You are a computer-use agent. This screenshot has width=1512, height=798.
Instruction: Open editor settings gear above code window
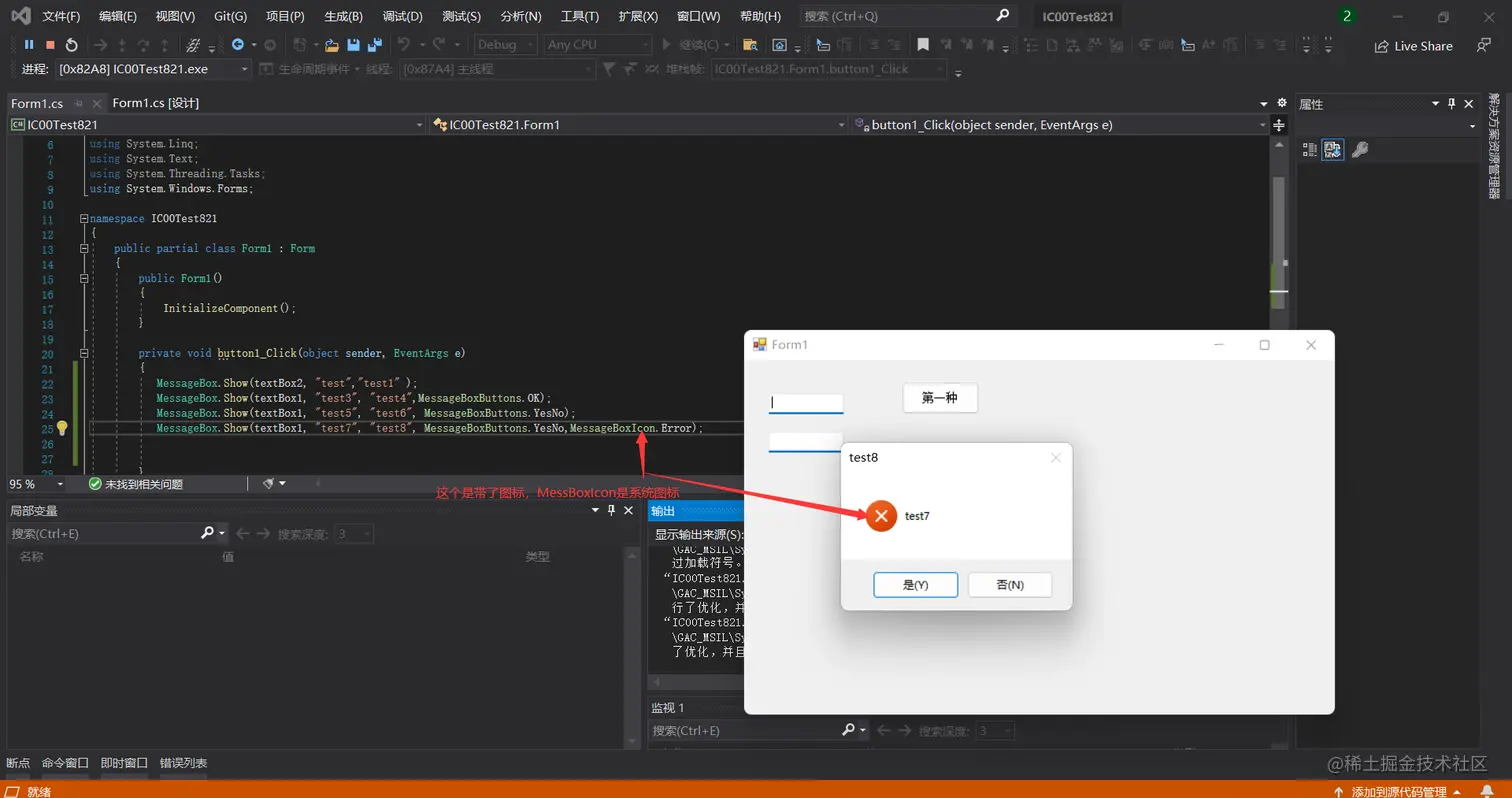[x=1282, y=103]
